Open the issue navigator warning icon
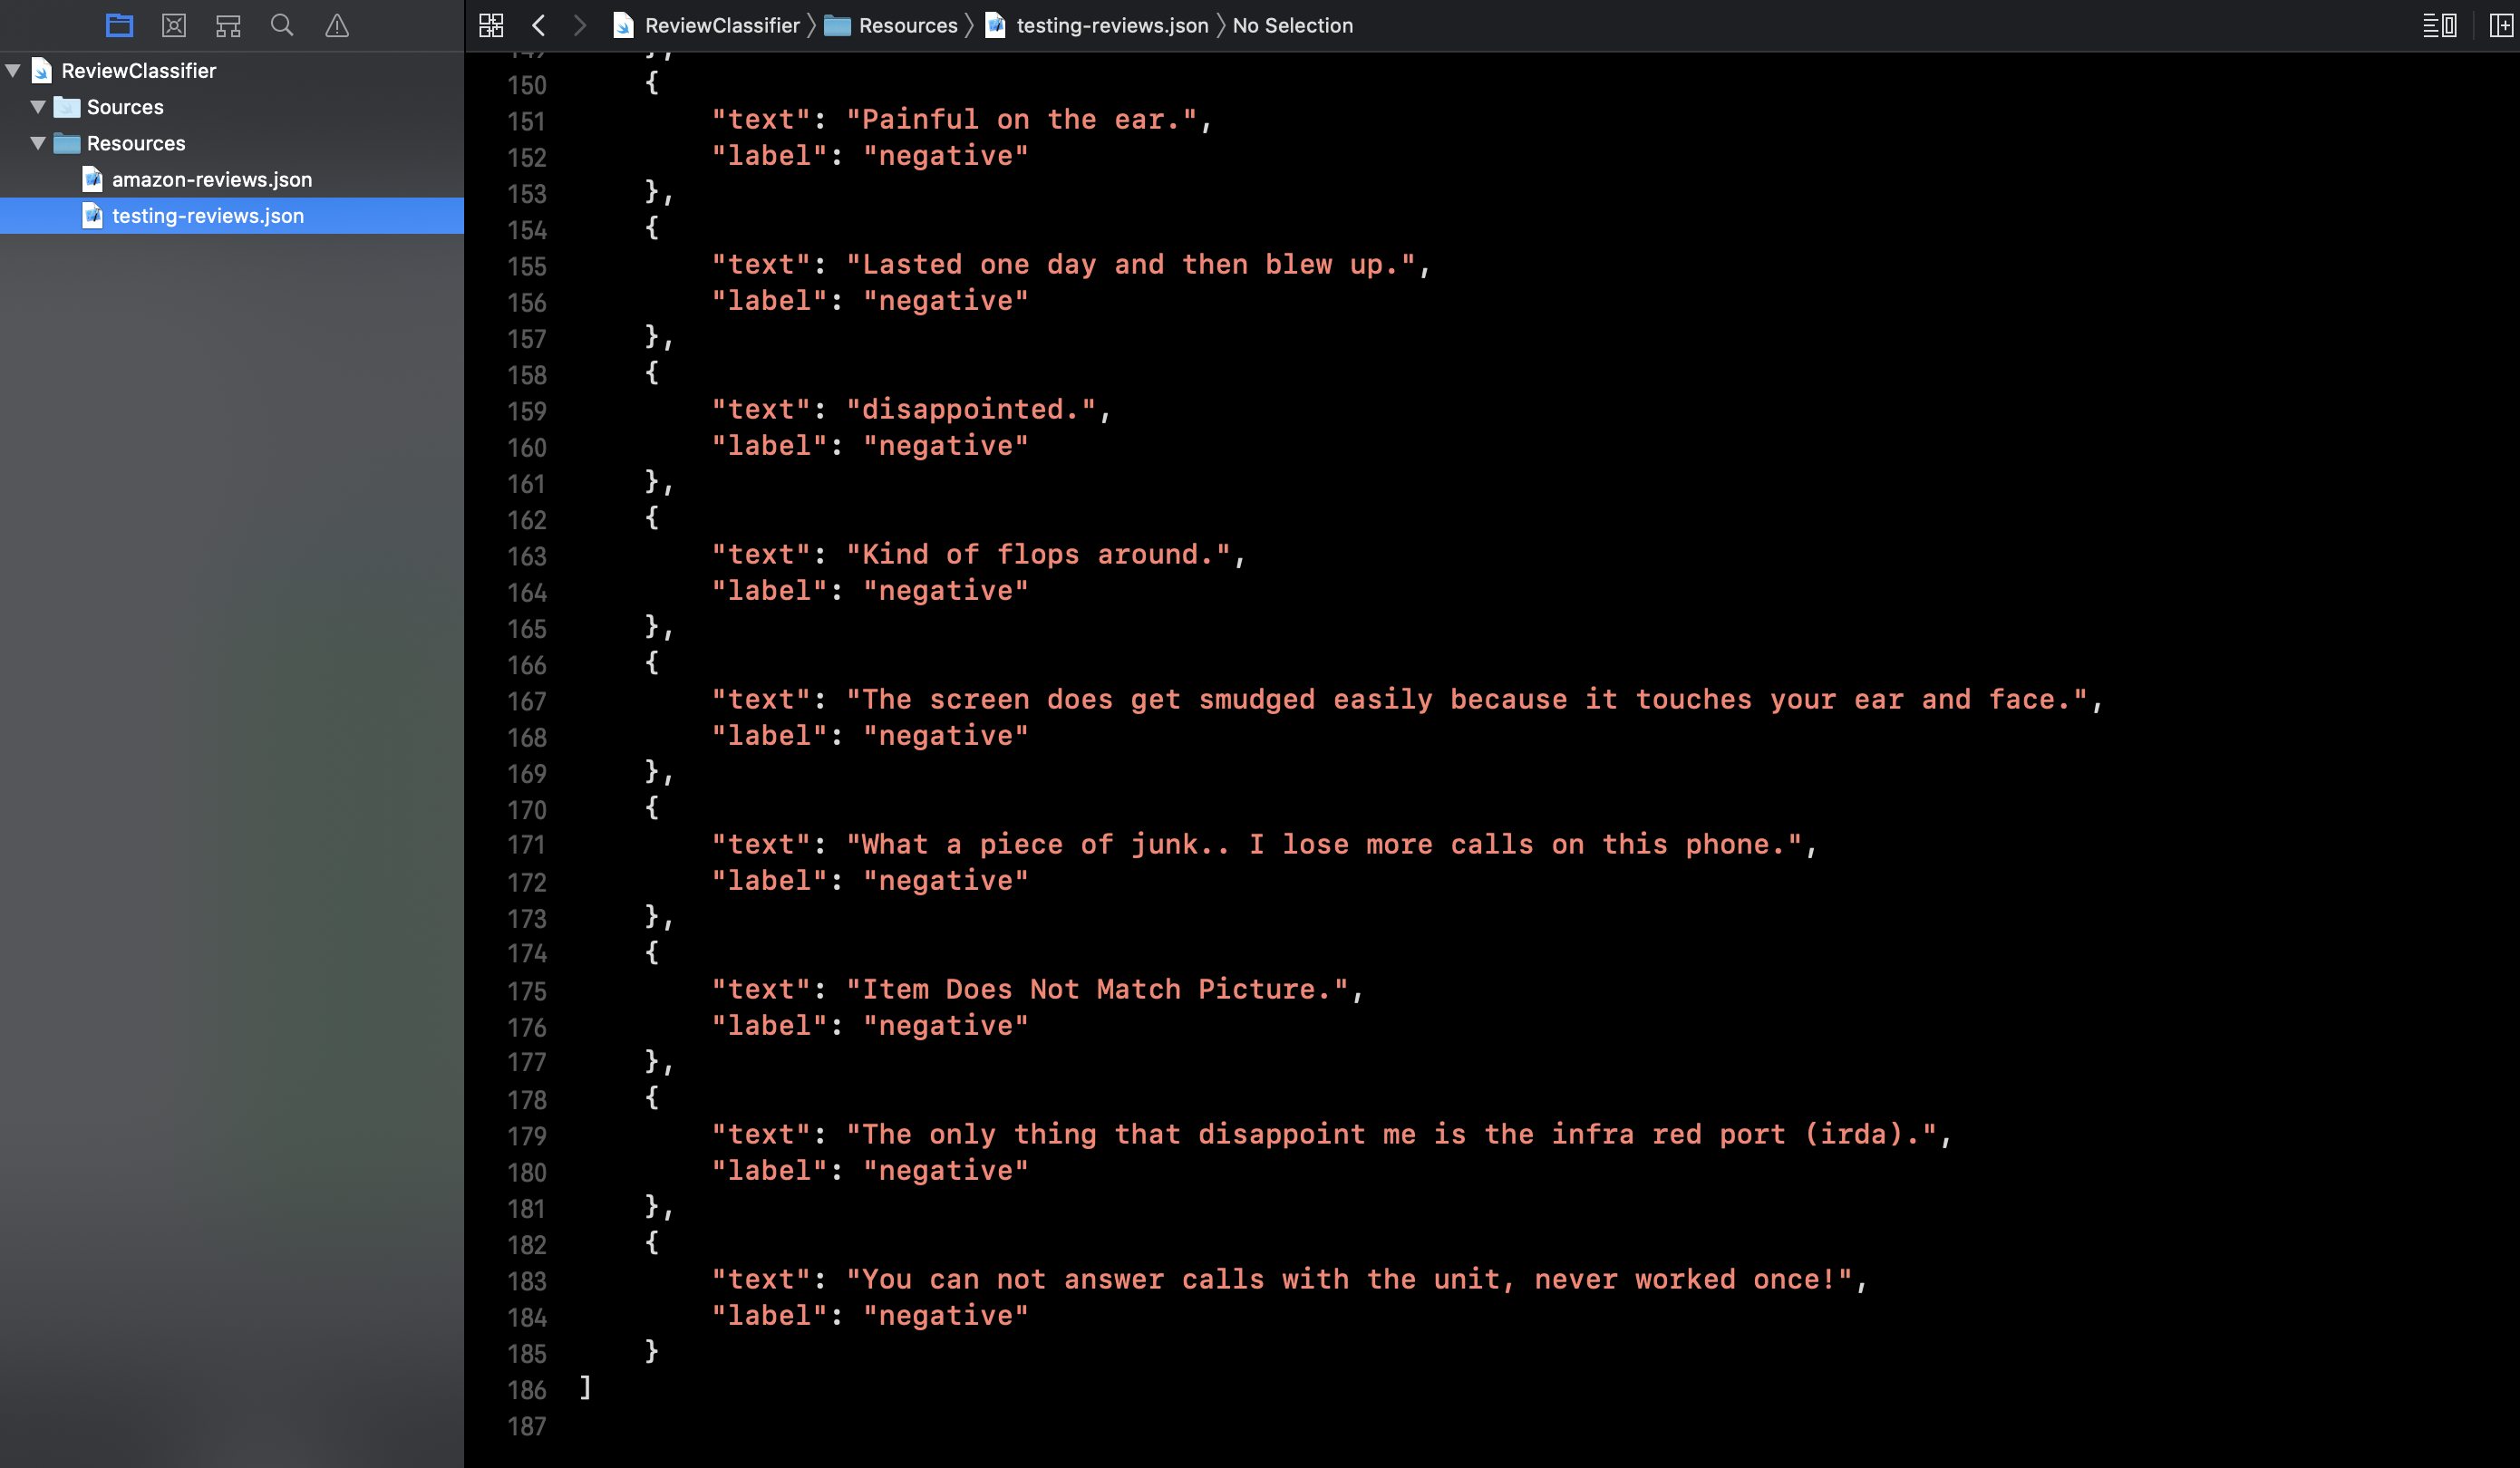Screen dimensions: 2520x1468 click(x=337, y=25)
